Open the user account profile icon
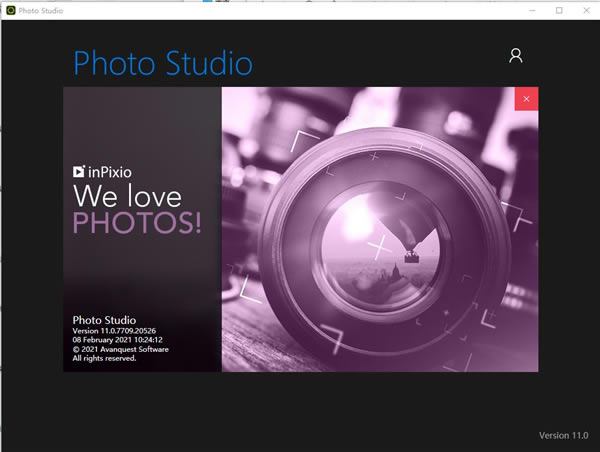 pos(515,55)
